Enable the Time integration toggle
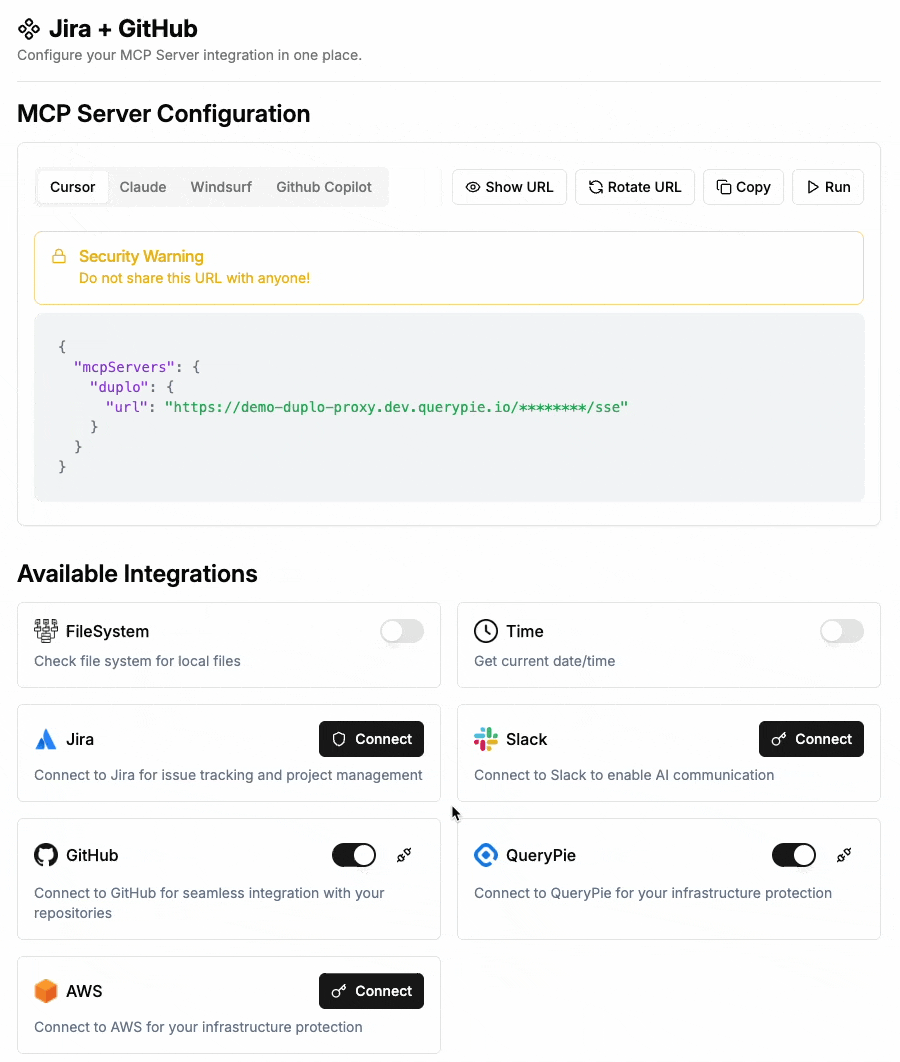This screenshot has height=1062, width=900. (x=841, y=631)
